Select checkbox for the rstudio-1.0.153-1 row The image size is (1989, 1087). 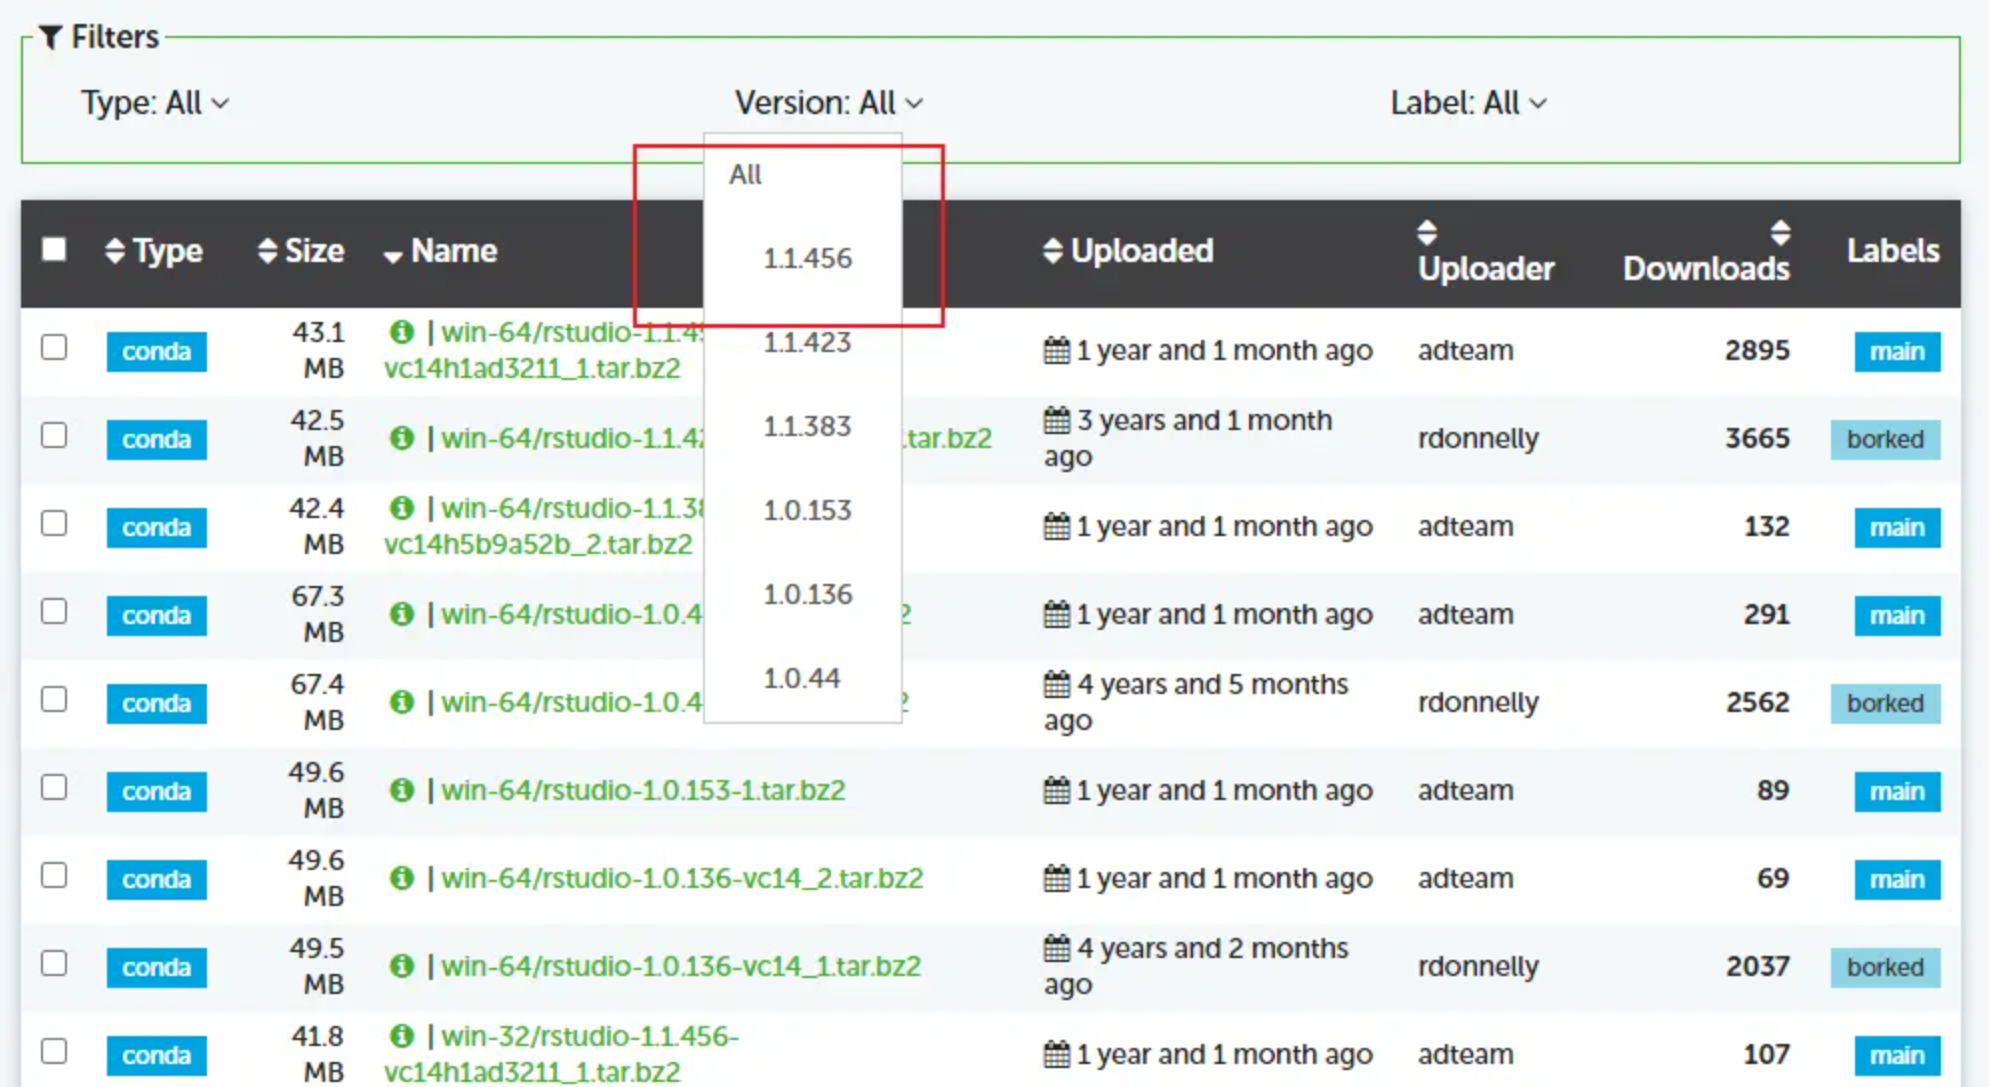pyautogui.click(x=54, y=788)
